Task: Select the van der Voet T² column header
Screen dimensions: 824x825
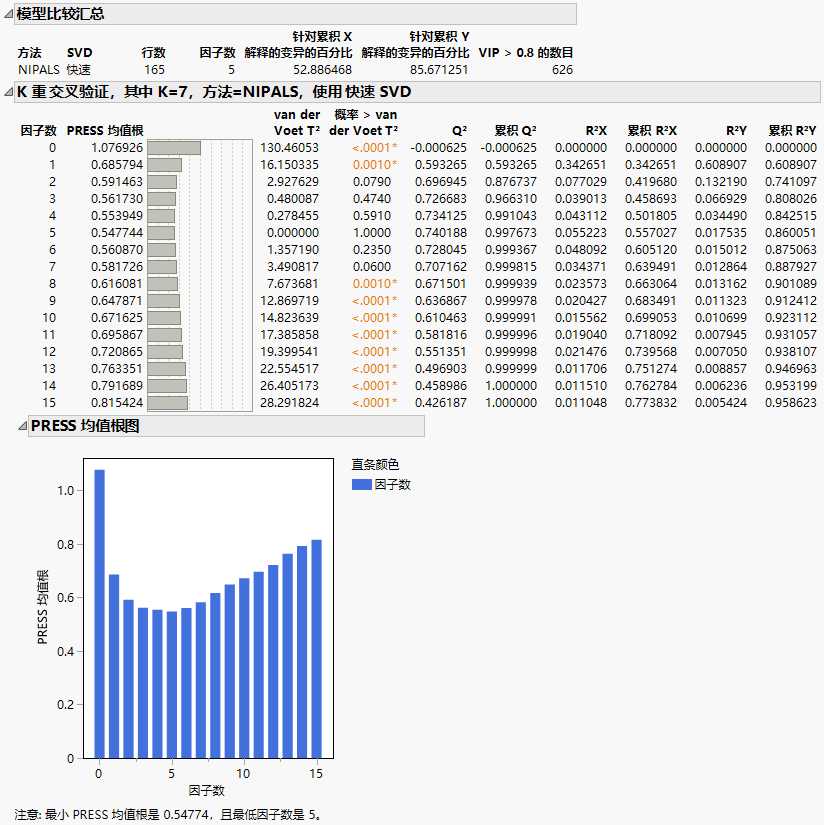Action: [296, 123]
